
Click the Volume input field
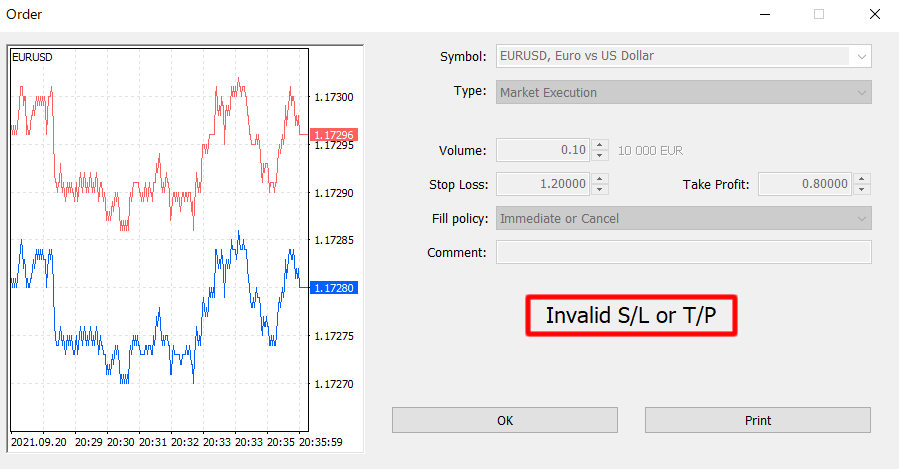[x=543, y=151]
